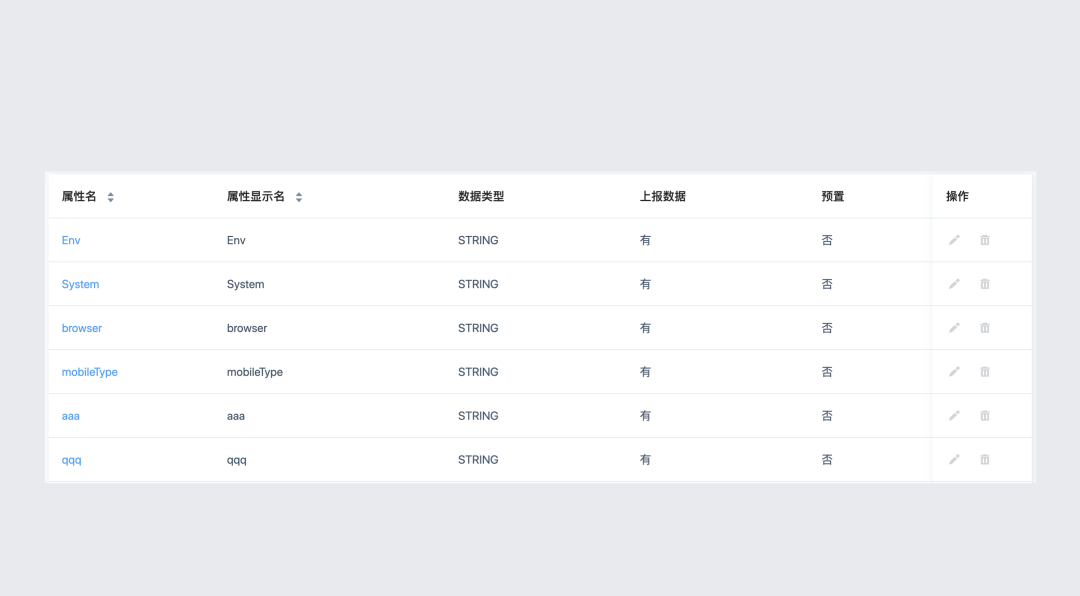Click 否 value in mobileType row
The image size is (1080, 596).
click(827, 372)
